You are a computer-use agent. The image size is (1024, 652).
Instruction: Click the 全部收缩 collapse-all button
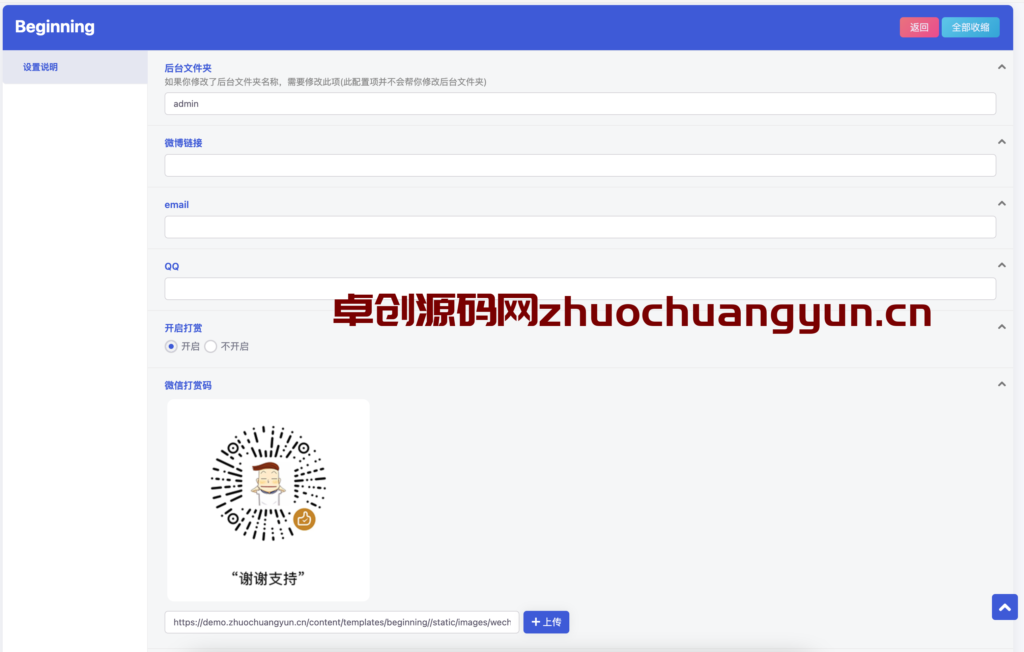pos(970,27)
